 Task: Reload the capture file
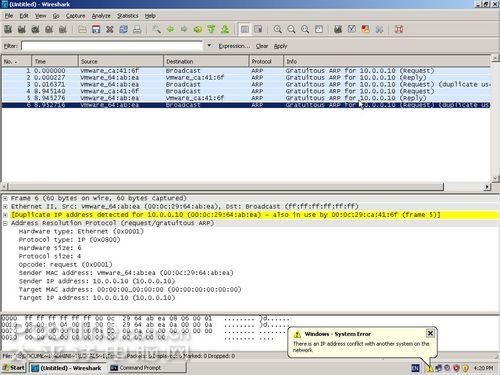click(x=123, y=29)
